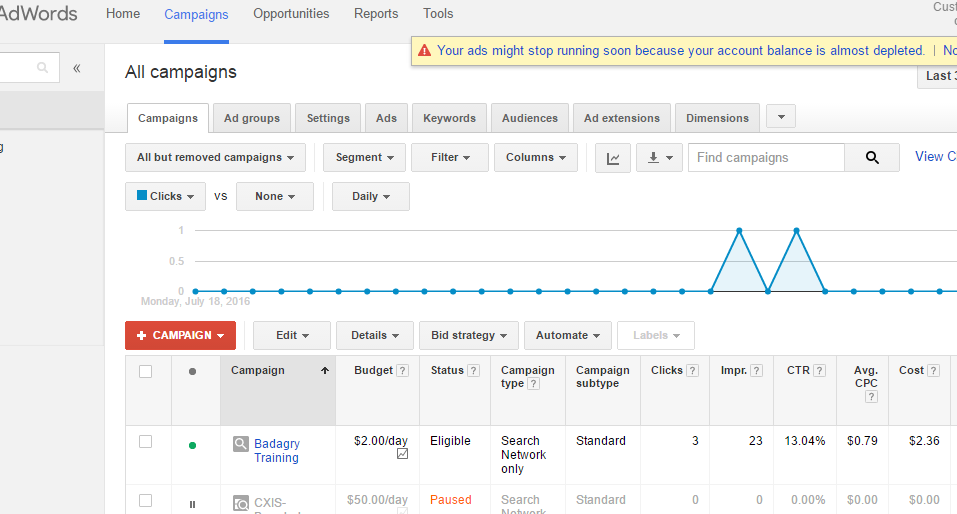Click the green status dot for Badagry Training
Screen dimensions: 957x514
[192, 445]
